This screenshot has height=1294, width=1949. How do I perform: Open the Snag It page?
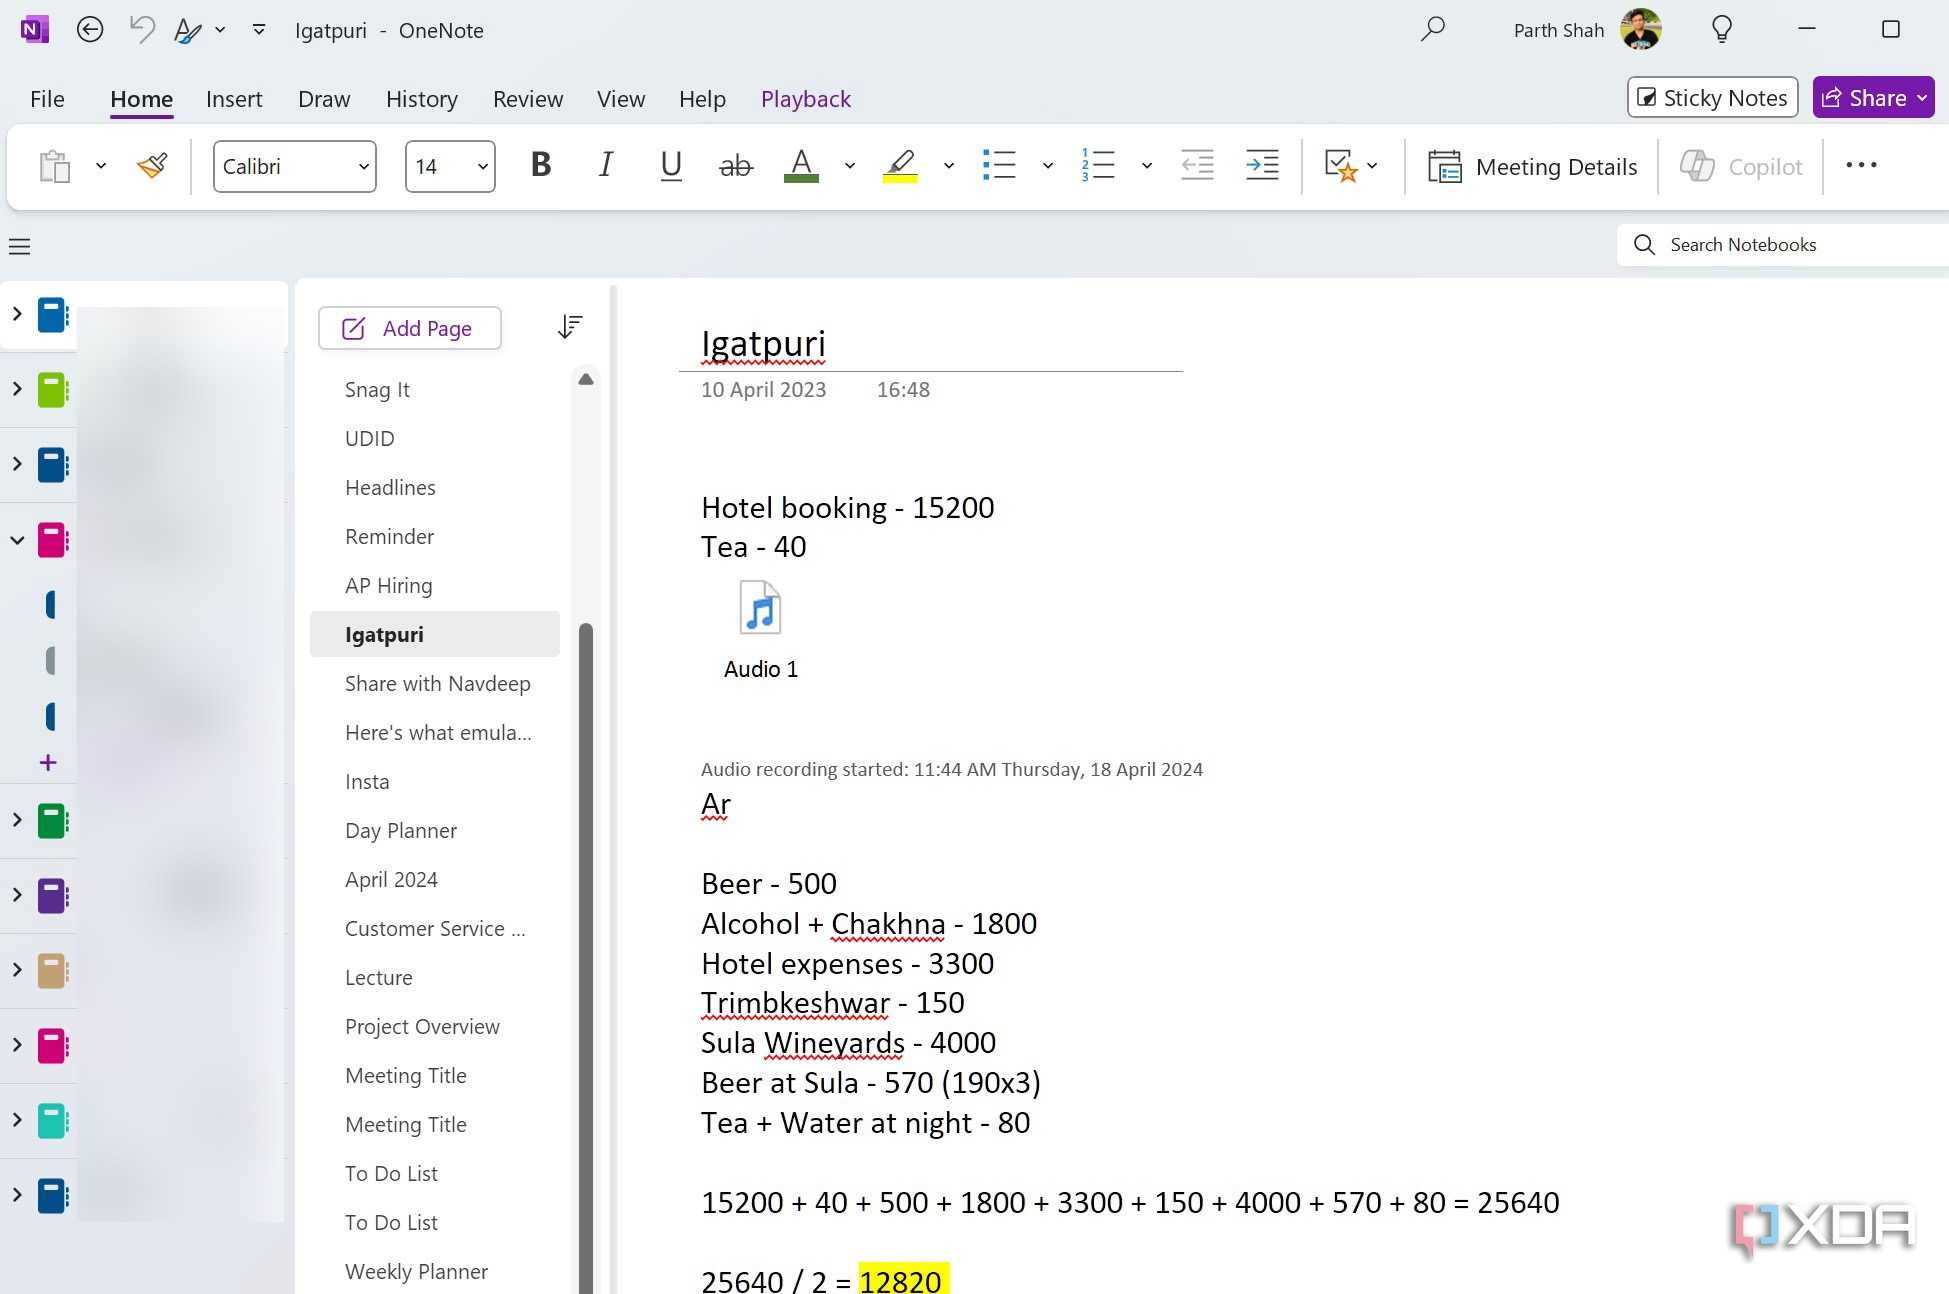tap(435, 389)
